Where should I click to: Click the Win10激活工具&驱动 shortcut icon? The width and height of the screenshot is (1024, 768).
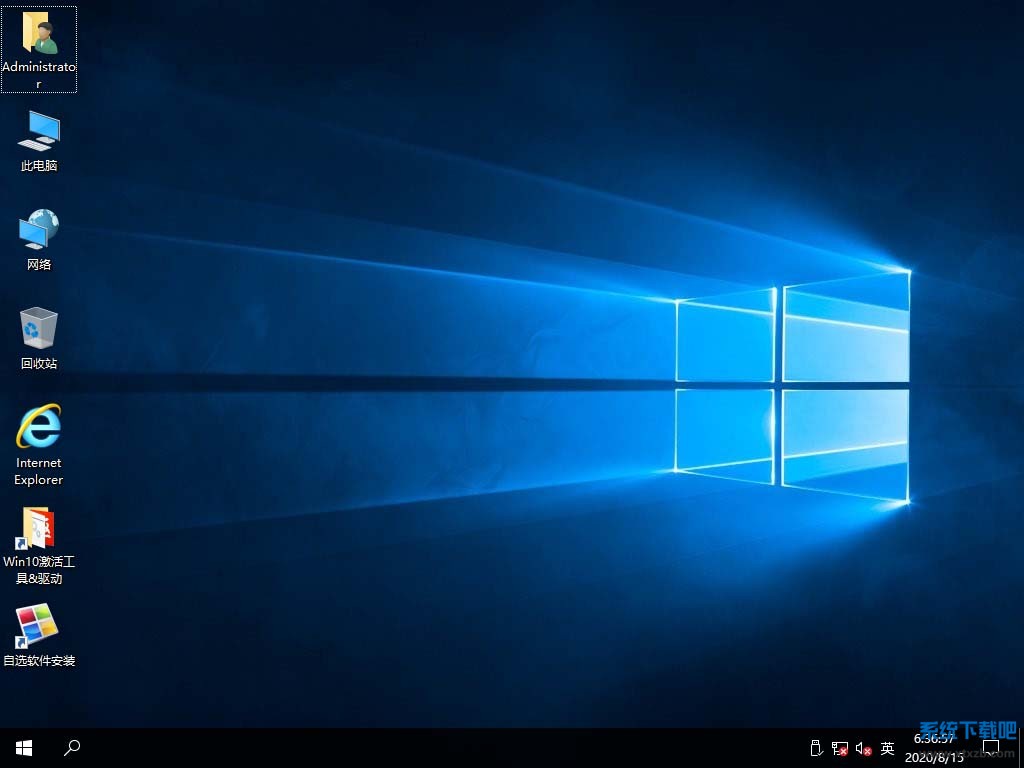tap(39, 528)
